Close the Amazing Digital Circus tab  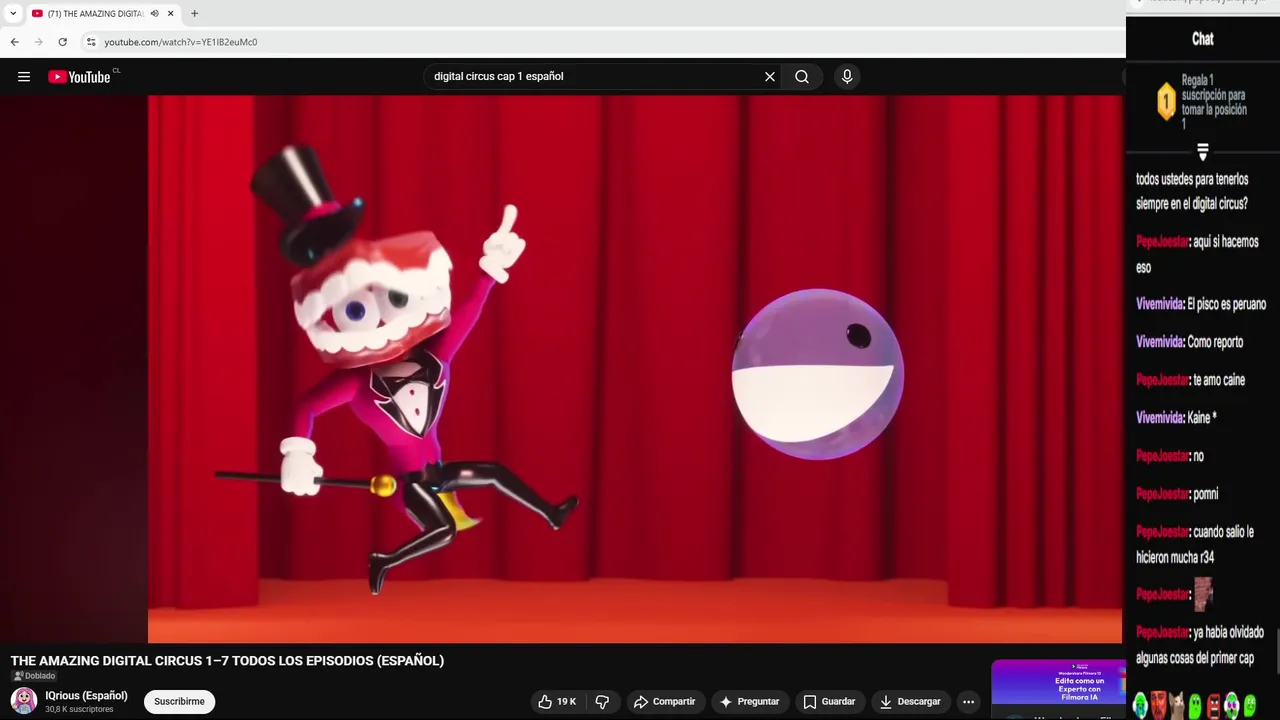[170, 14]
